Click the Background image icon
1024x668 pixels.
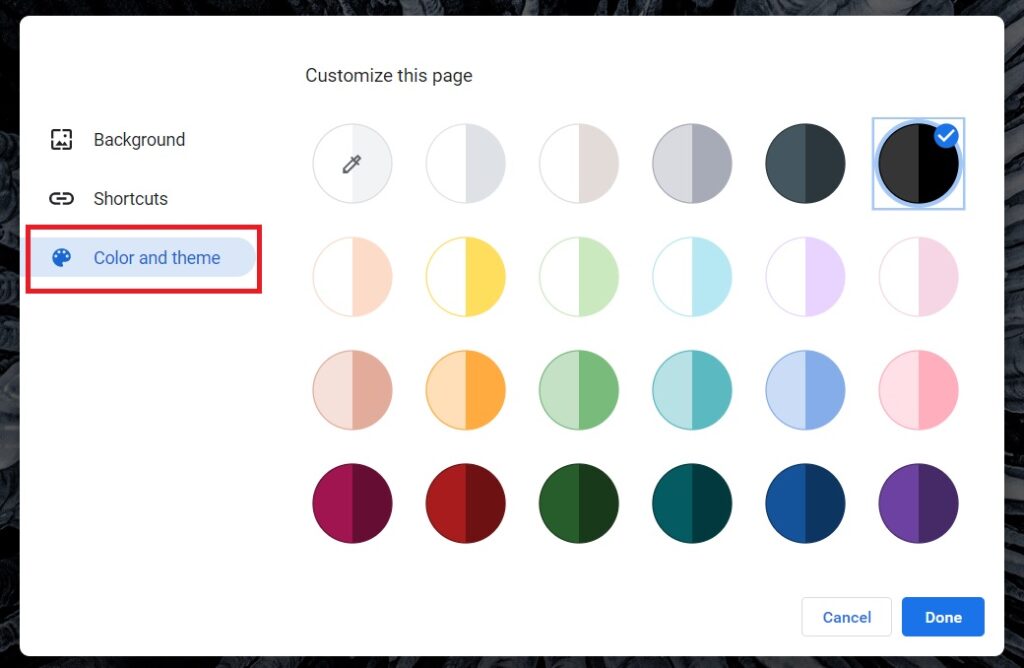point(61,139)
